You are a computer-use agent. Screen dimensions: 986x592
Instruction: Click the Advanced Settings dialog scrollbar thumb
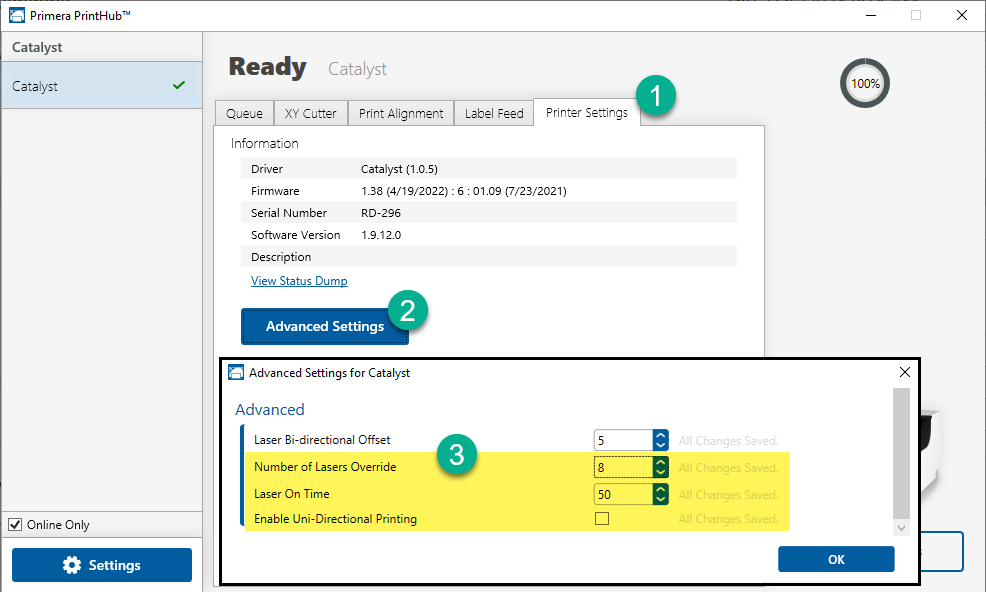(901, 453)
